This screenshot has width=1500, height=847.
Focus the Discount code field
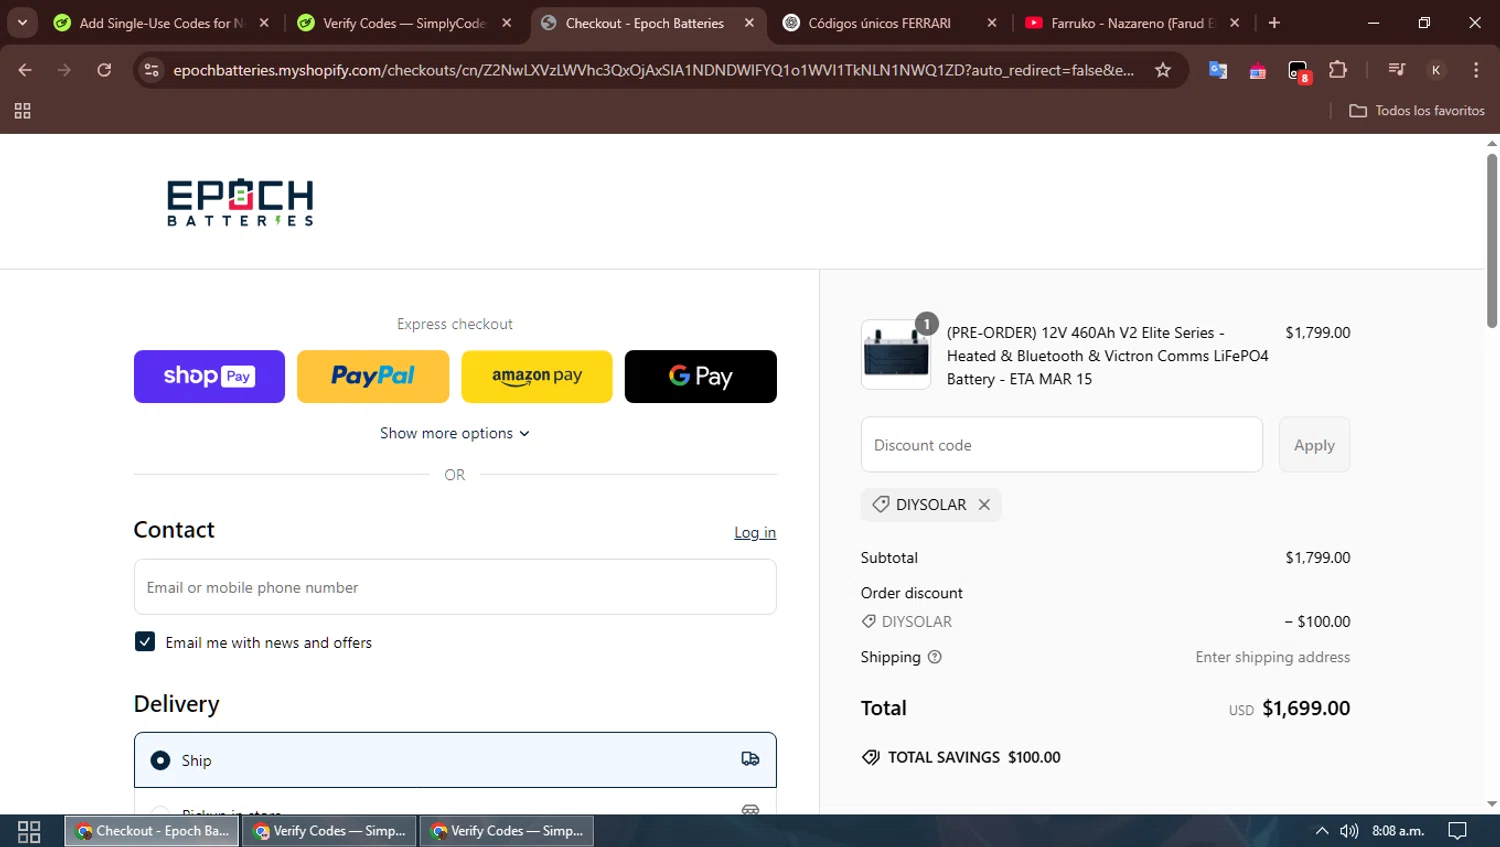[1062, 445]
